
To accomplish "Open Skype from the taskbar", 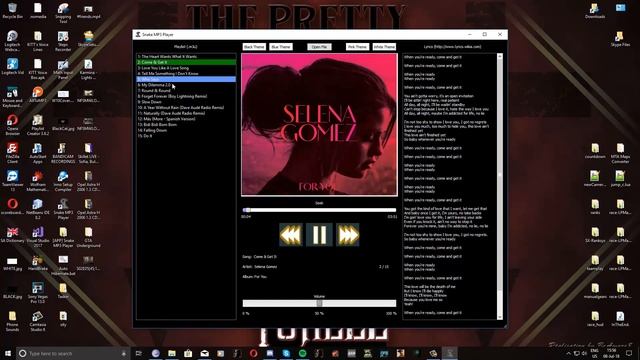I will coord(286,353).
